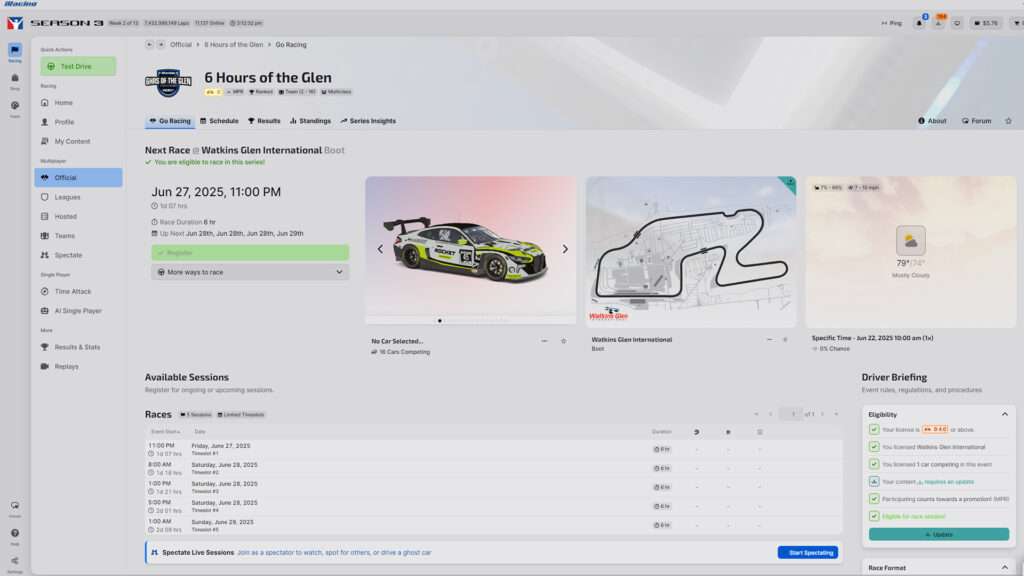This screenshot has width=1024, height=576.
Task: Select the 11:00 PM Friday, June 27 race row
Action: (494, 449)
